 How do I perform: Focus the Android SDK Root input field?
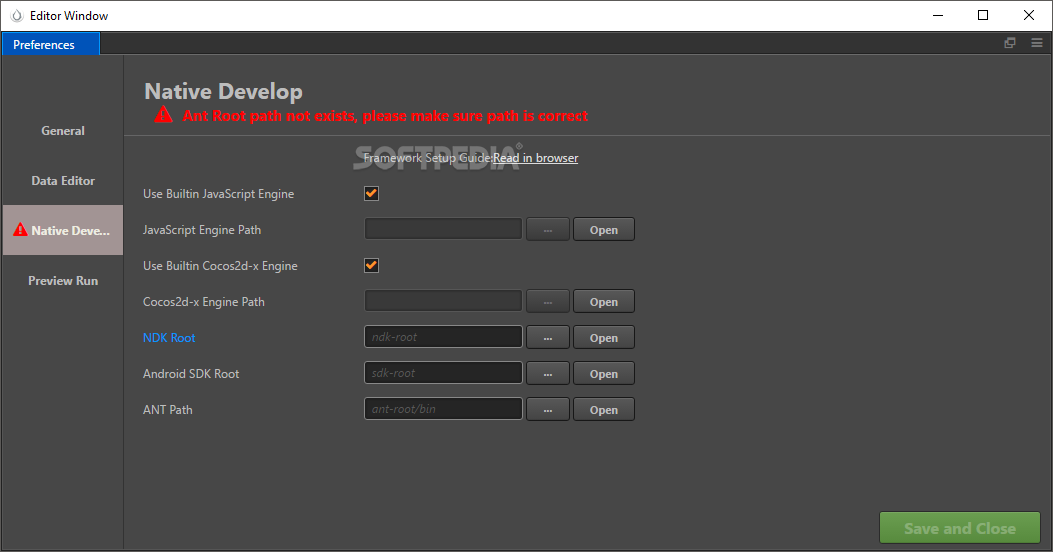coord(443,373)
